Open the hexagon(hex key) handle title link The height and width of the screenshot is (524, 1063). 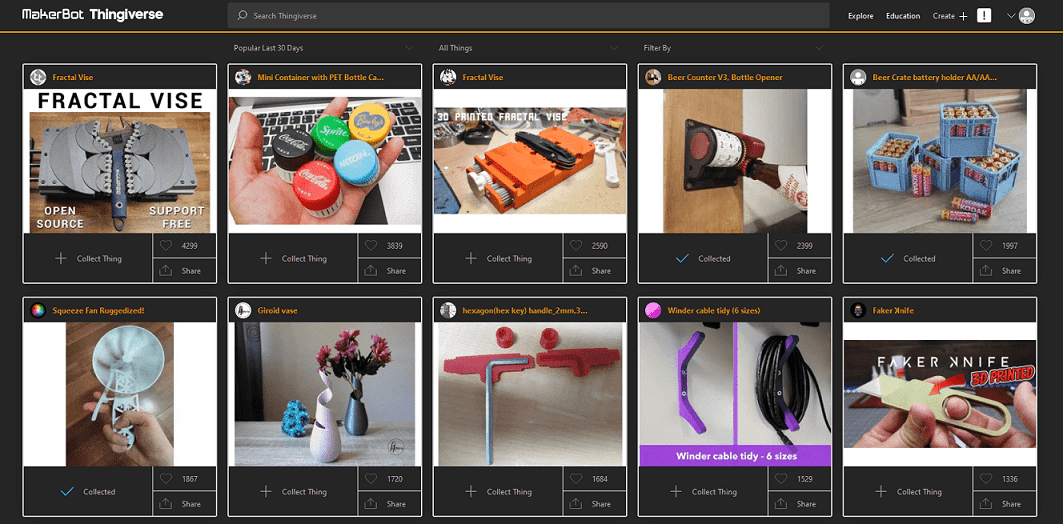coord(525,310)
